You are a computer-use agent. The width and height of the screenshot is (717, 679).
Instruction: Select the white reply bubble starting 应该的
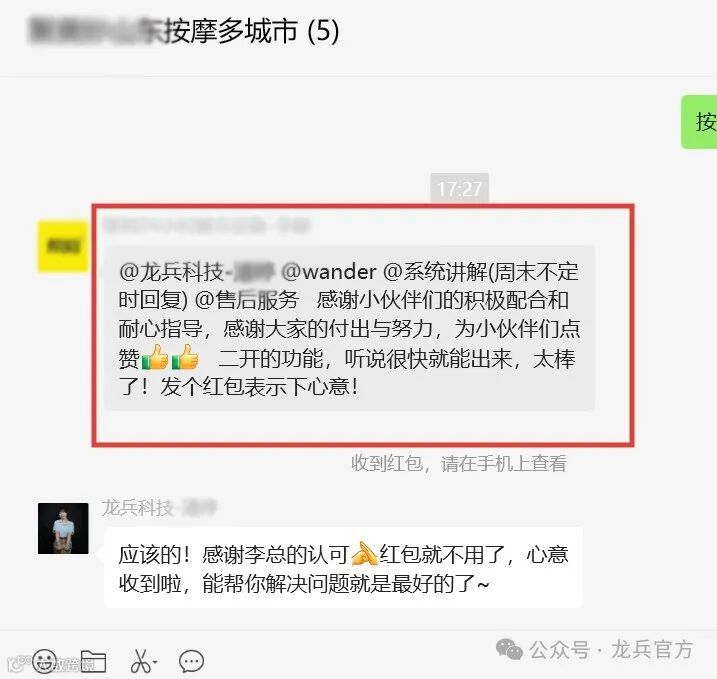pyautogui.click(x=343, y=567)
